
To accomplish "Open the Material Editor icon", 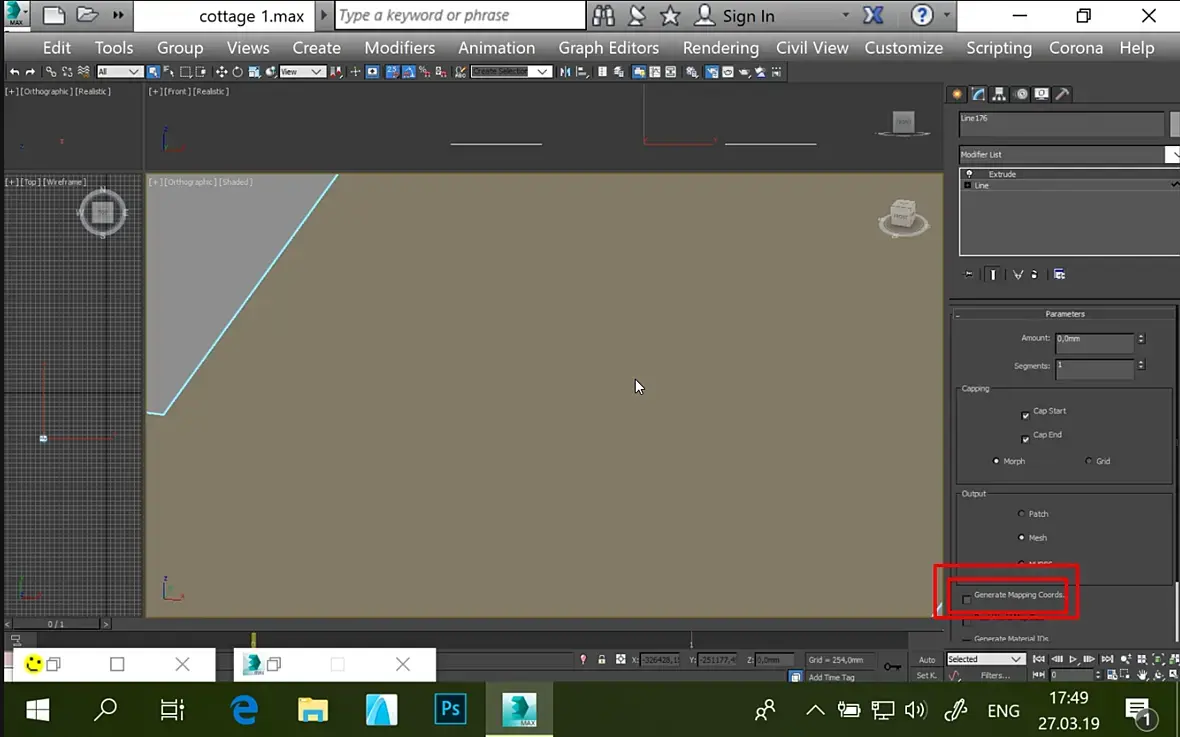I will pyautogui.click(x=692, y=72).
